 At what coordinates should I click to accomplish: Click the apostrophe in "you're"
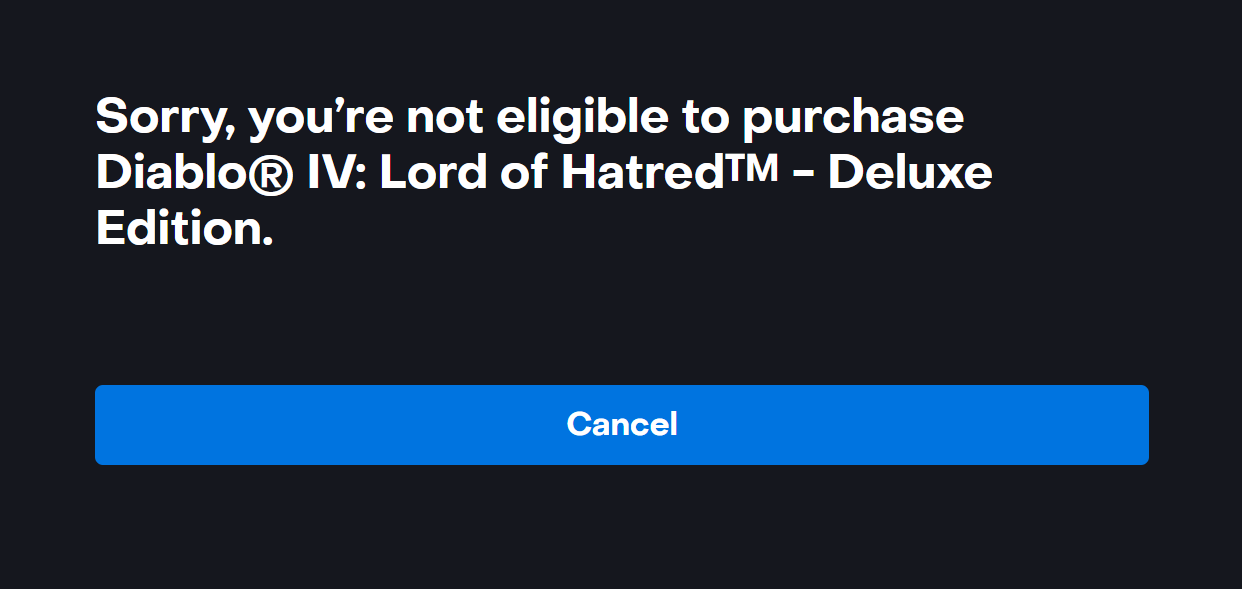[x=341, y=105]
